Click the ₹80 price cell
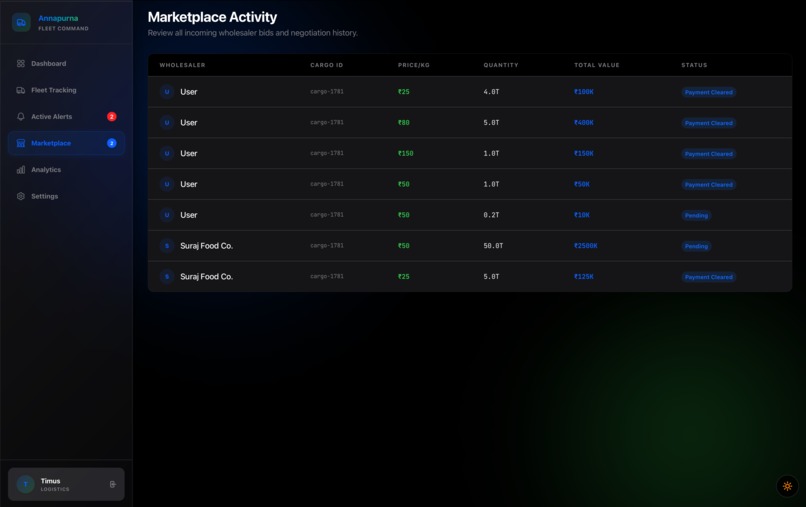 [404, 123]
